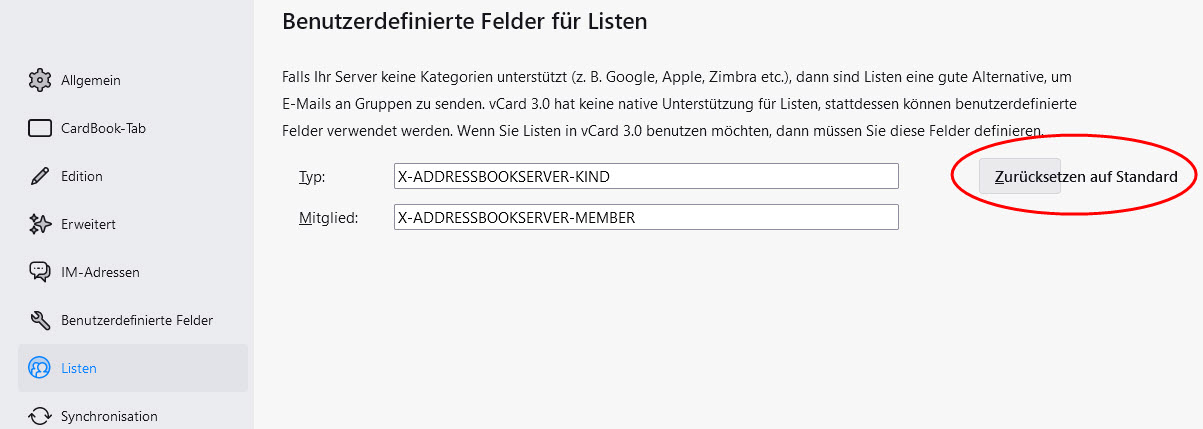Open the Allgemein settings label
The width and height of the screenshot is (1203, 429).
pos(91,80)
